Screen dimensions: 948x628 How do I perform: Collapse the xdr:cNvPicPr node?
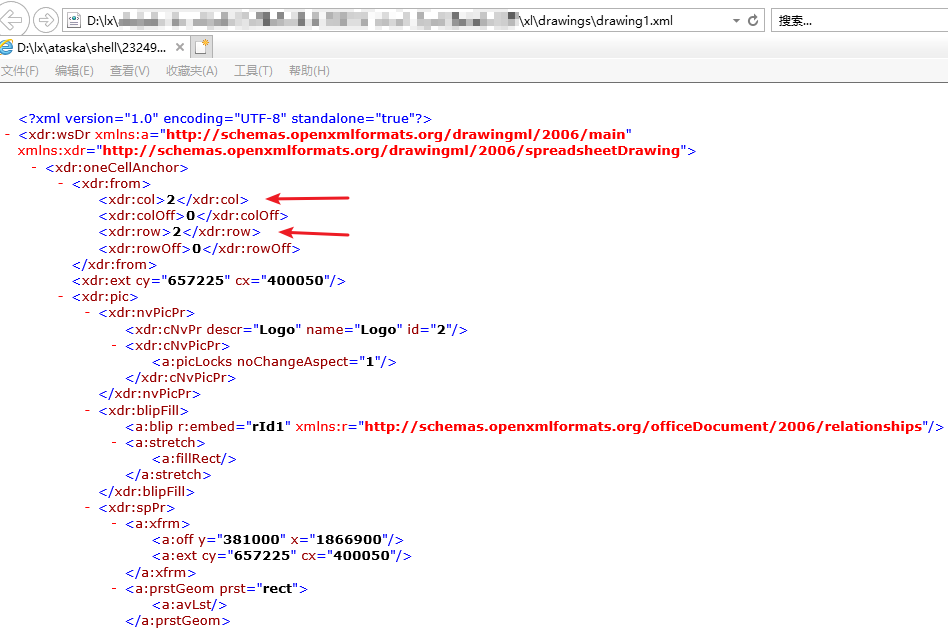pos(114,346)
